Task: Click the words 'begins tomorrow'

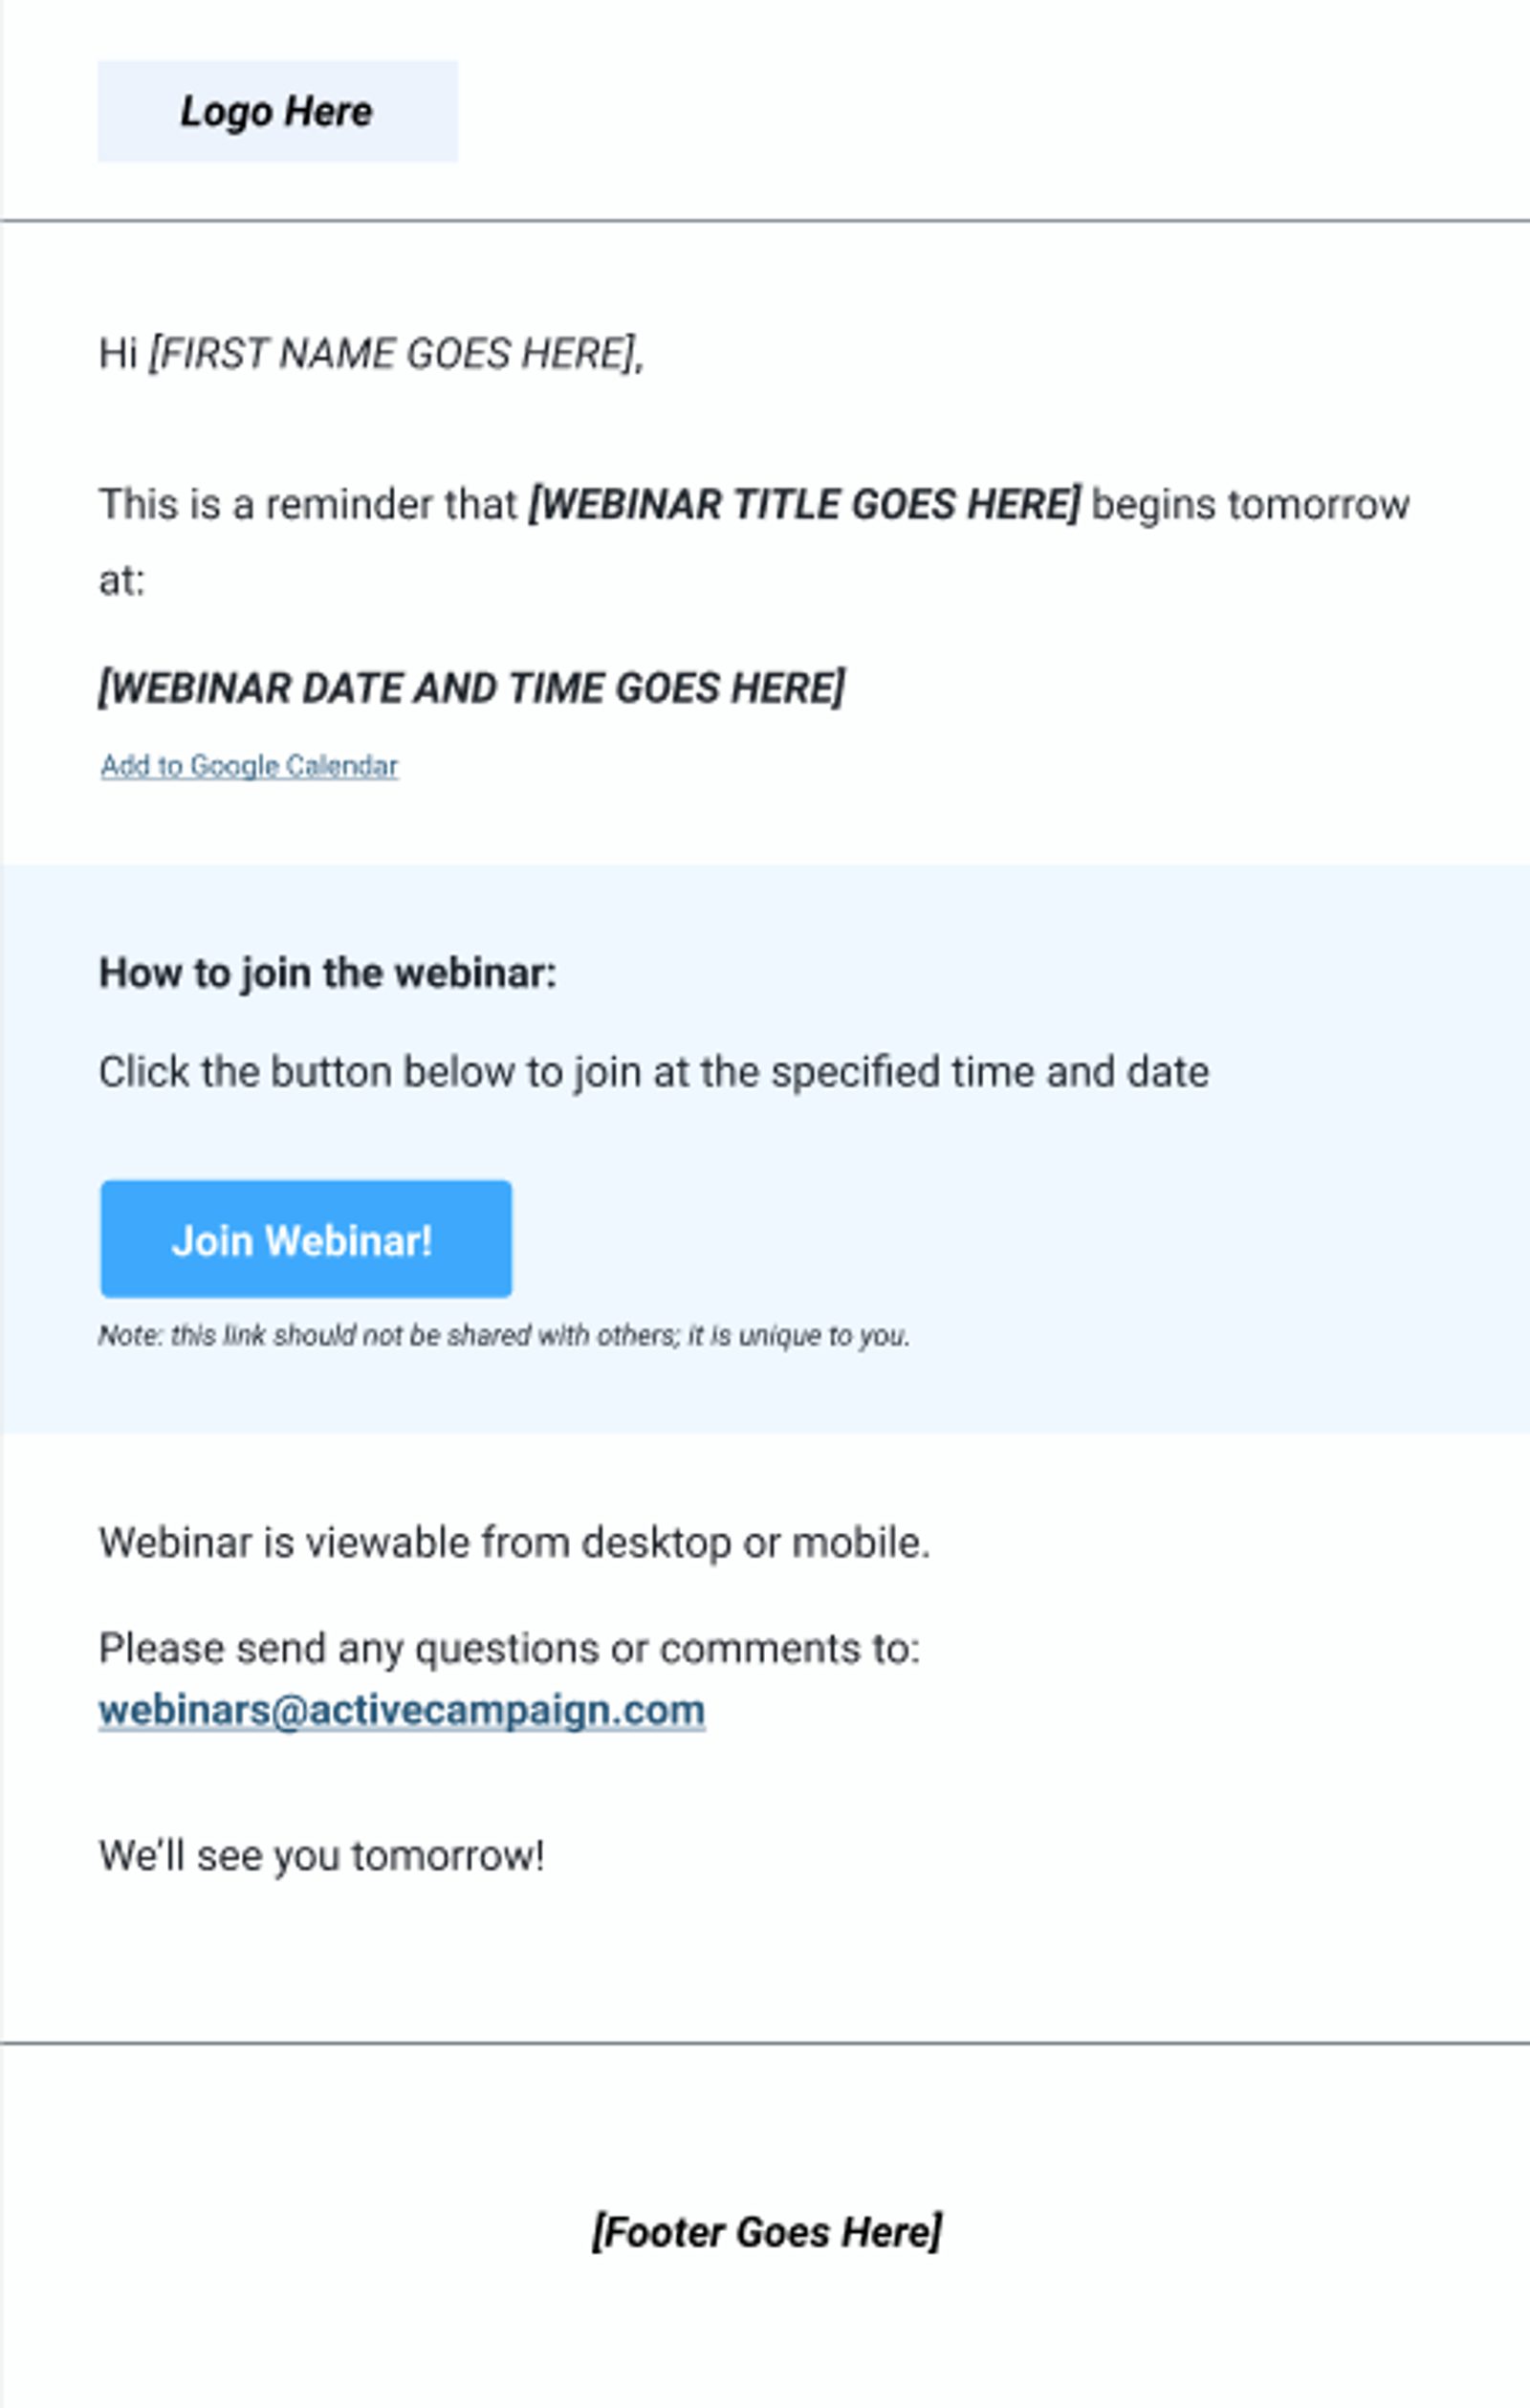Action: (1250, 504)
